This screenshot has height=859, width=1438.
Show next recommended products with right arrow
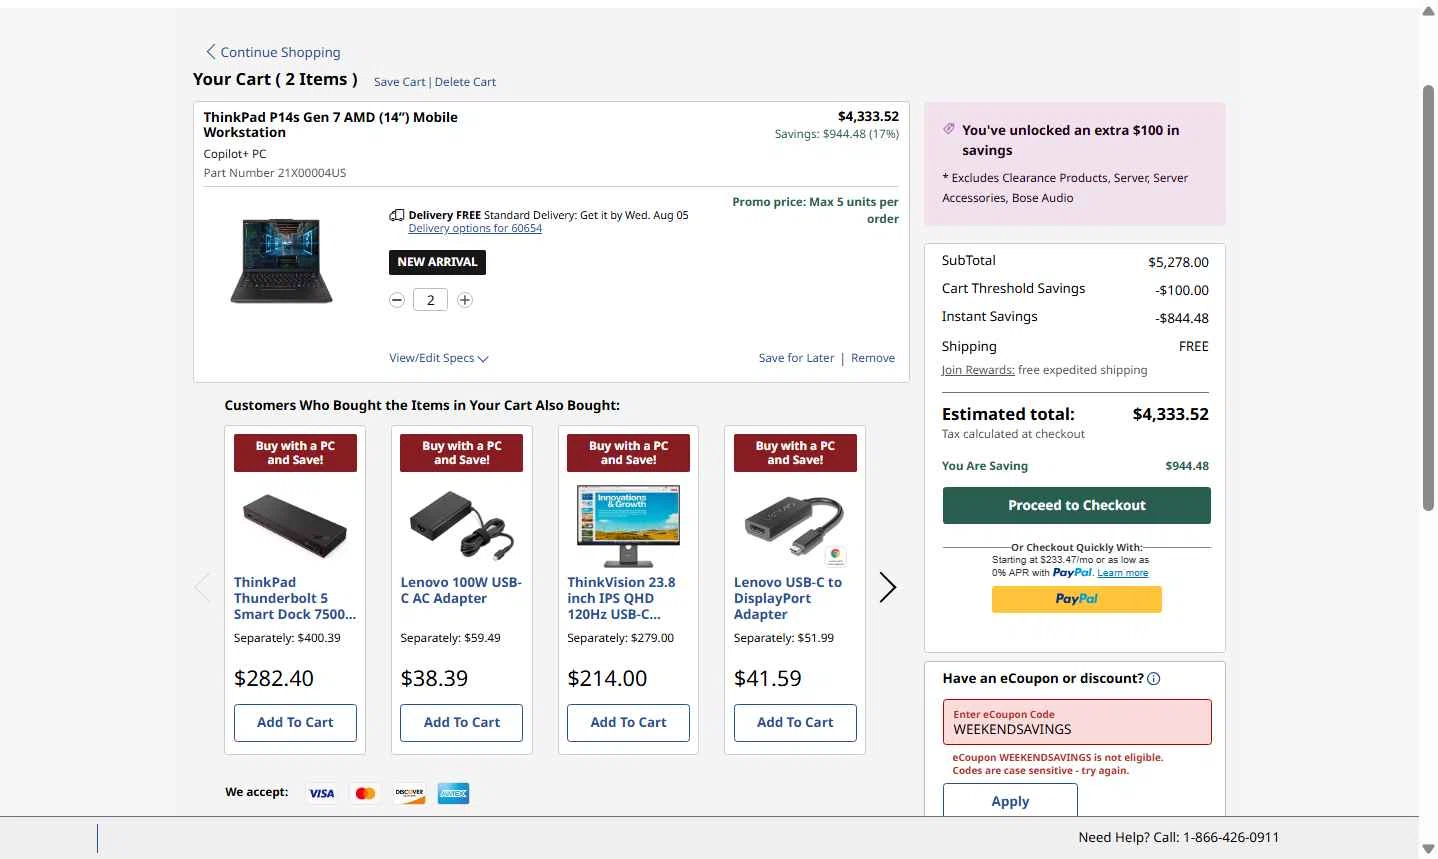[x=887, y=587]
